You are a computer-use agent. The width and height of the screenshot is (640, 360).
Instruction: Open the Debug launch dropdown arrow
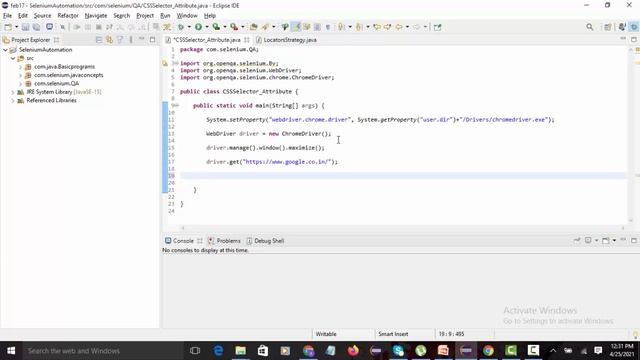(x=189, y=27)
